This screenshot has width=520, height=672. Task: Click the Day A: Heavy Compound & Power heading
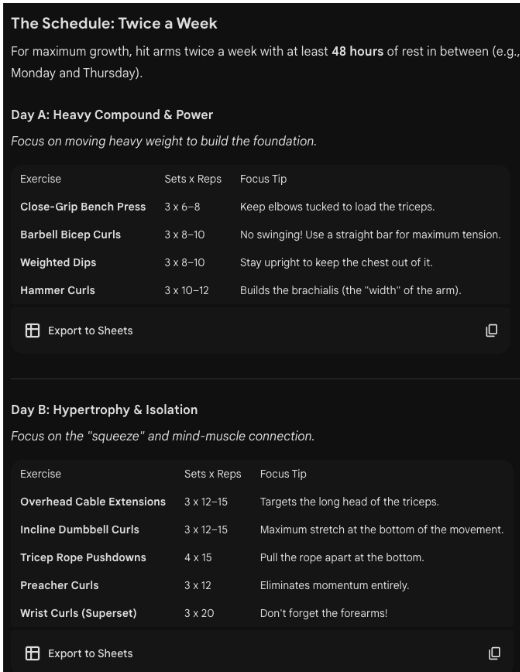pyautogui.click(x=112, y=115)
